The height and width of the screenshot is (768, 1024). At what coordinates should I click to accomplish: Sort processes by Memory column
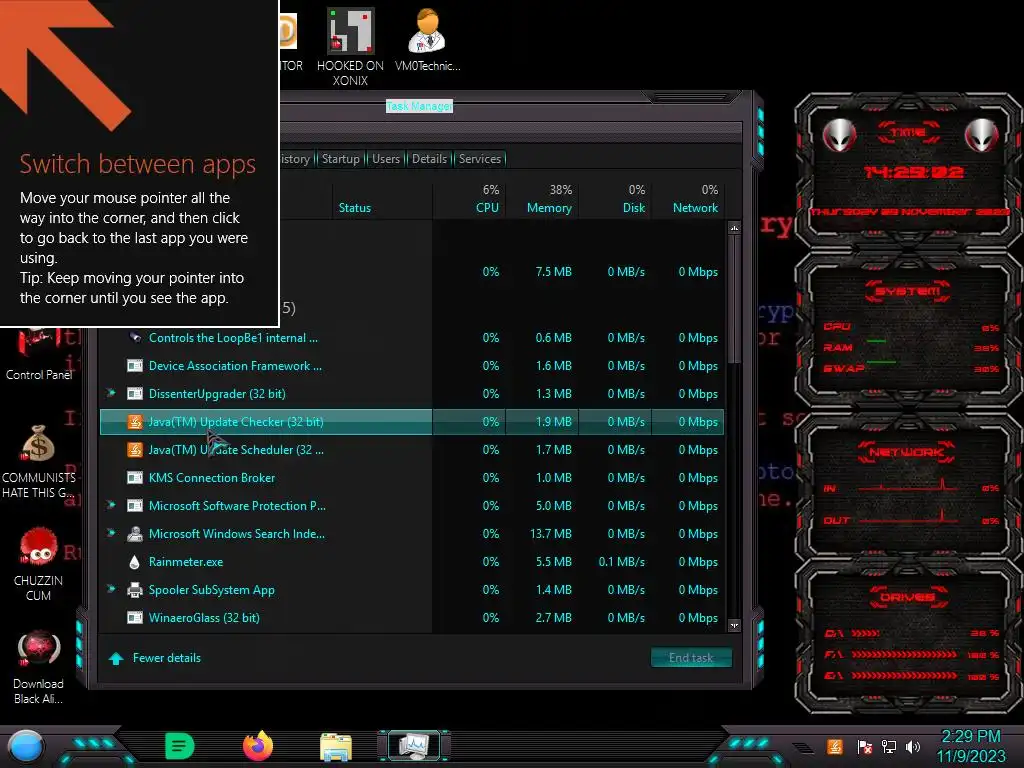[x=542, y=199]
